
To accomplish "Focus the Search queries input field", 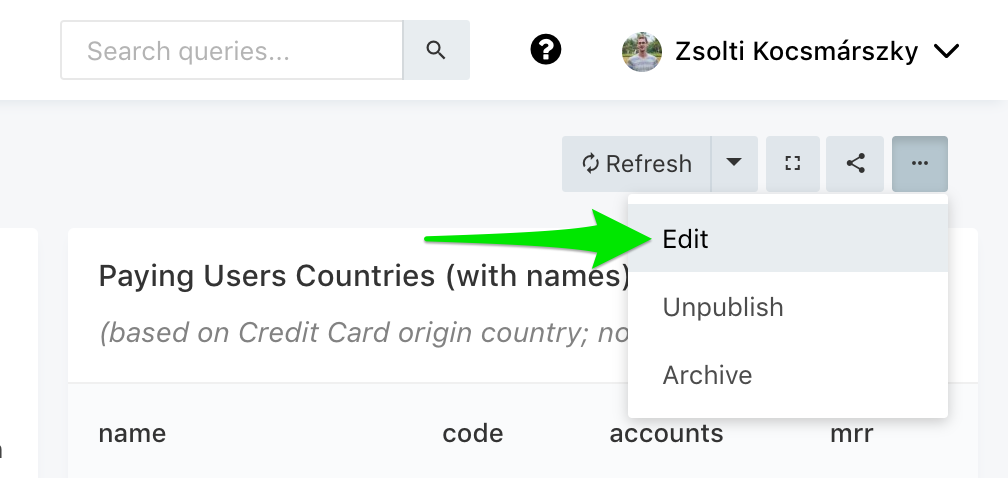I will click(x=232, y=50).
